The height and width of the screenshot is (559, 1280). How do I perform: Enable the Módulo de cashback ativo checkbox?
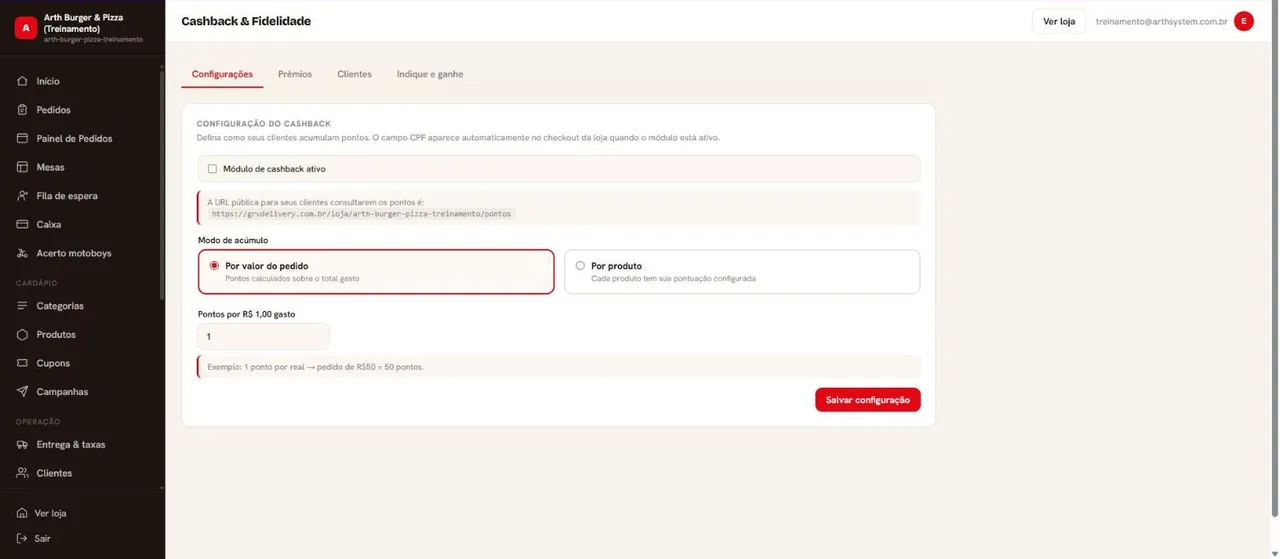[212, 169]
